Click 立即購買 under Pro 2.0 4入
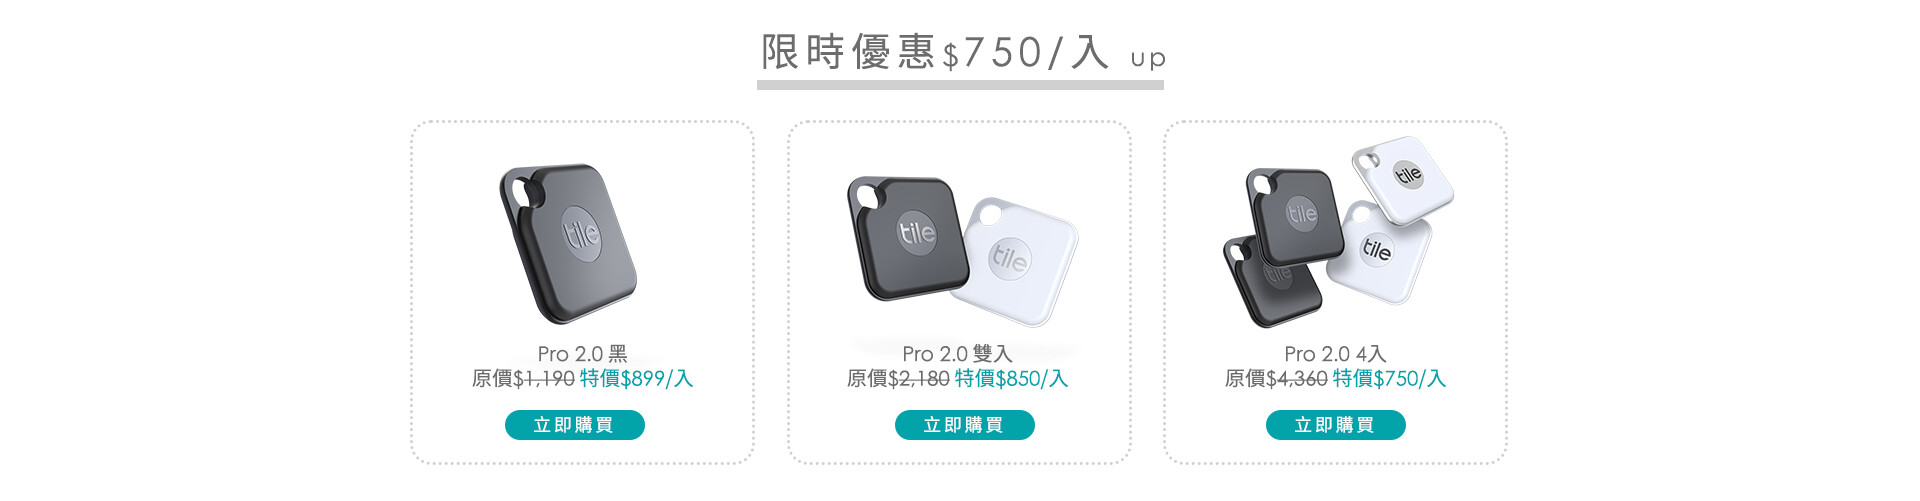The image size is (1920, 501). (1336, 425)
